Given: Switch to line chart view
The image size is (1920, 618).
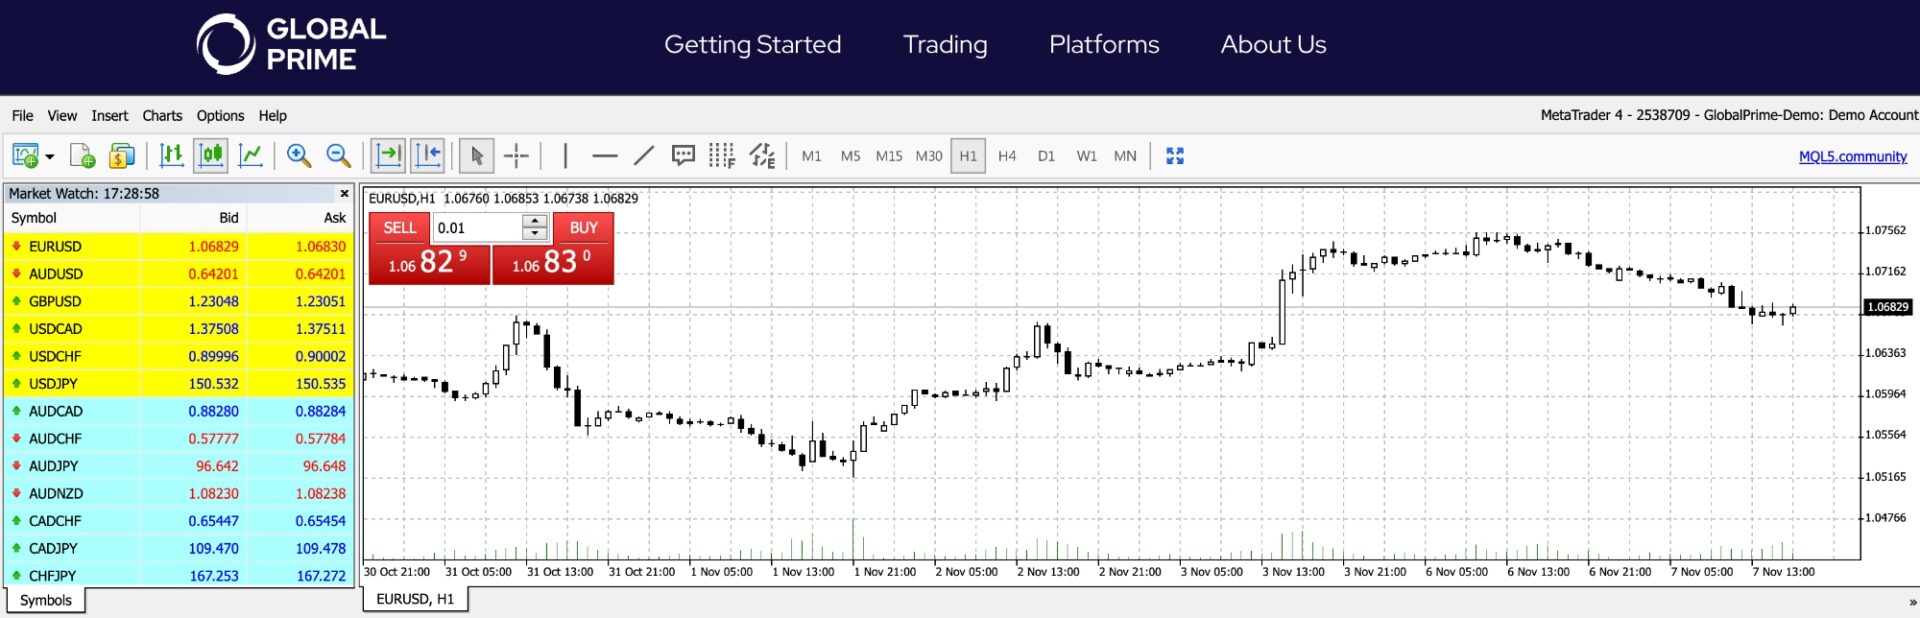Looking at the screenshot, I should (251, 155).
